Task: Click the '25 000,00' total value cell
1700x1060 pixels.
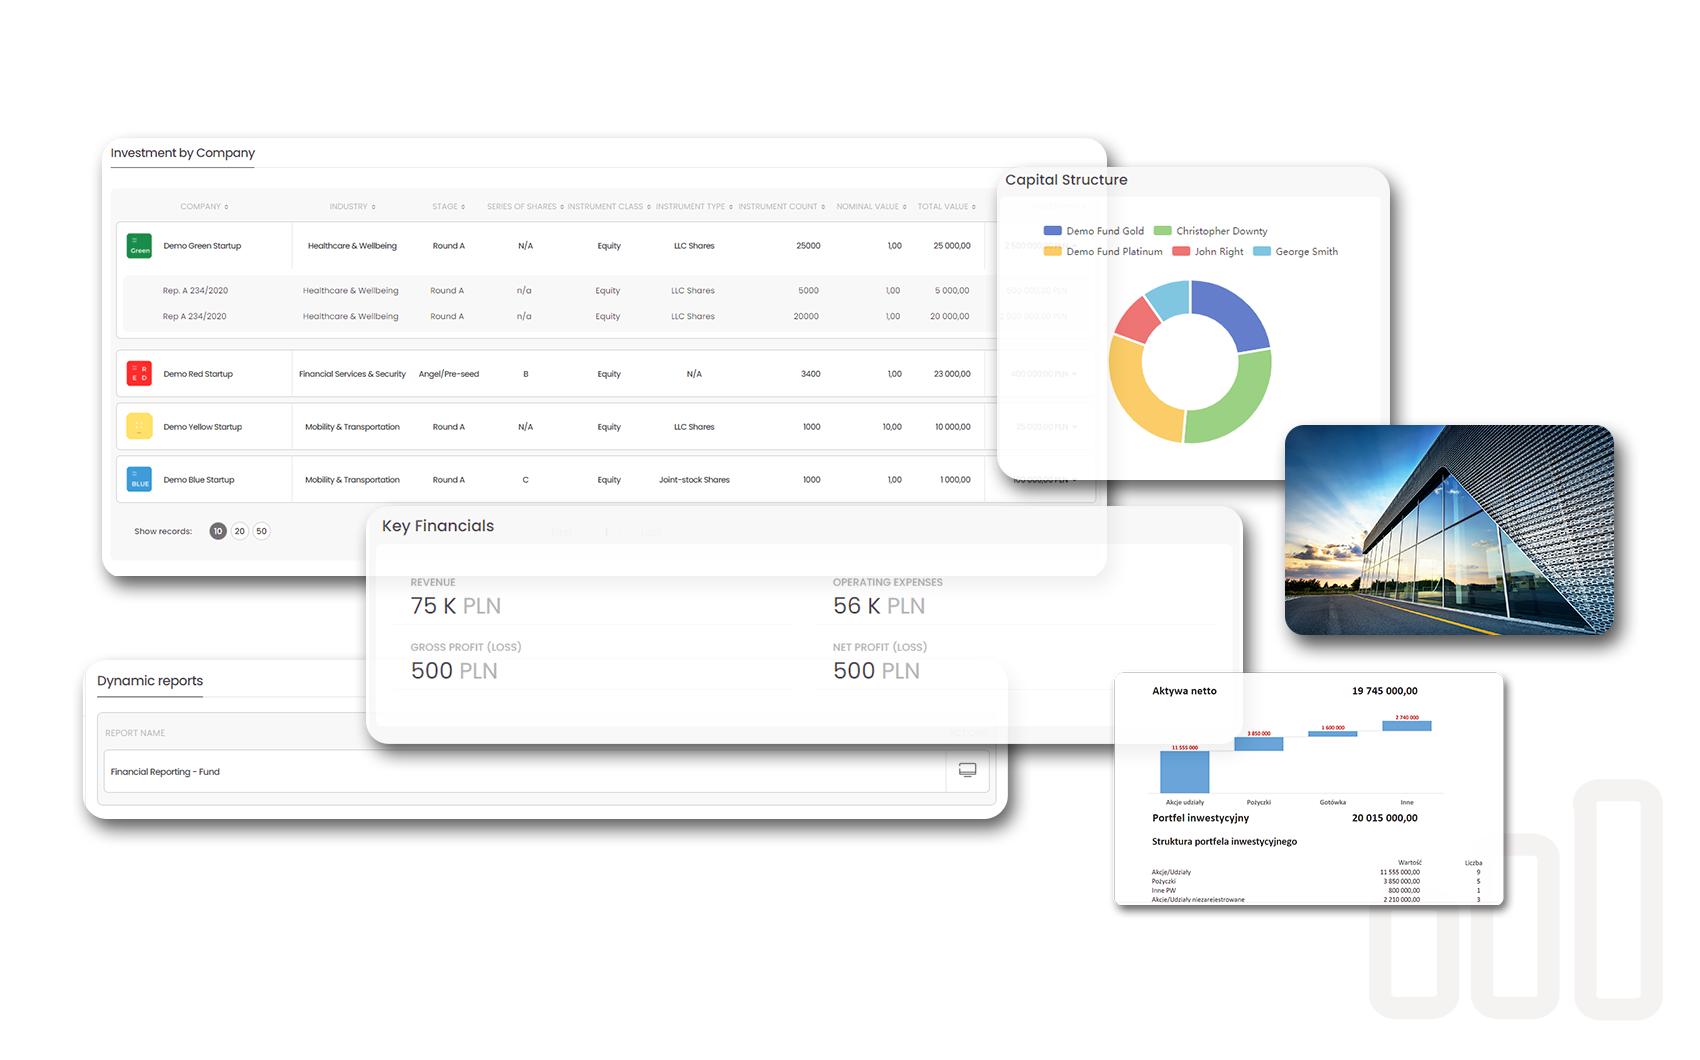Action: click(952, 246)
